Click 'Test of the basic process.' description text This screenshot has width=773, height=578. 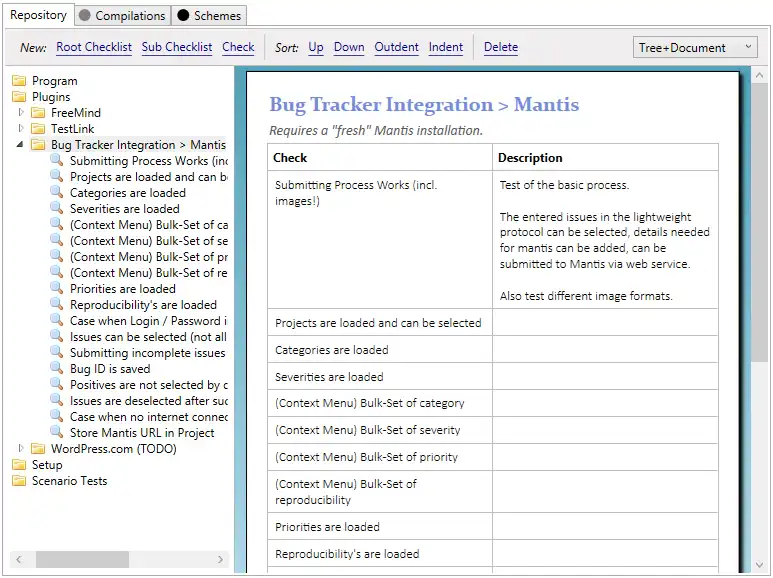pos(564,185)
